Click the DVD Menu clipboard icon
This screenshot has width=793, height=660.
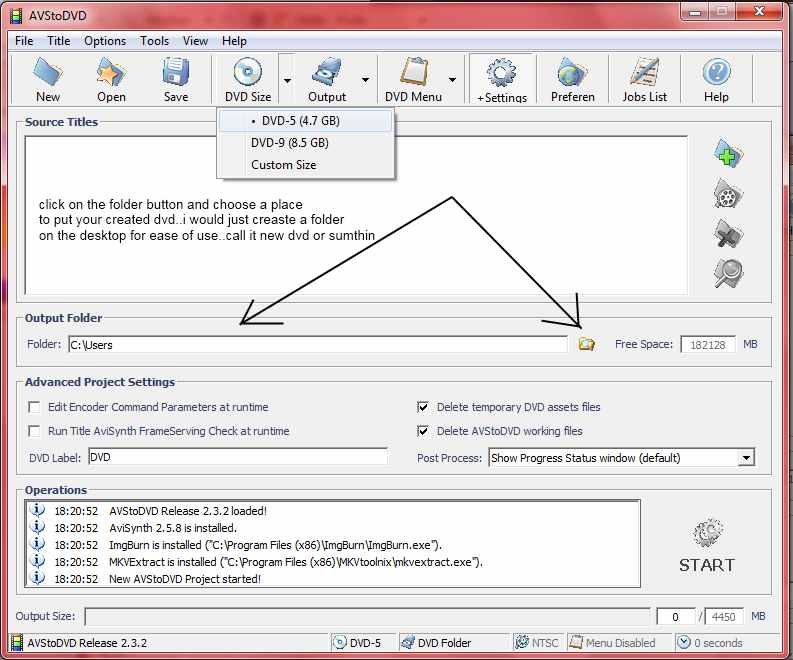tap(414, 72)
